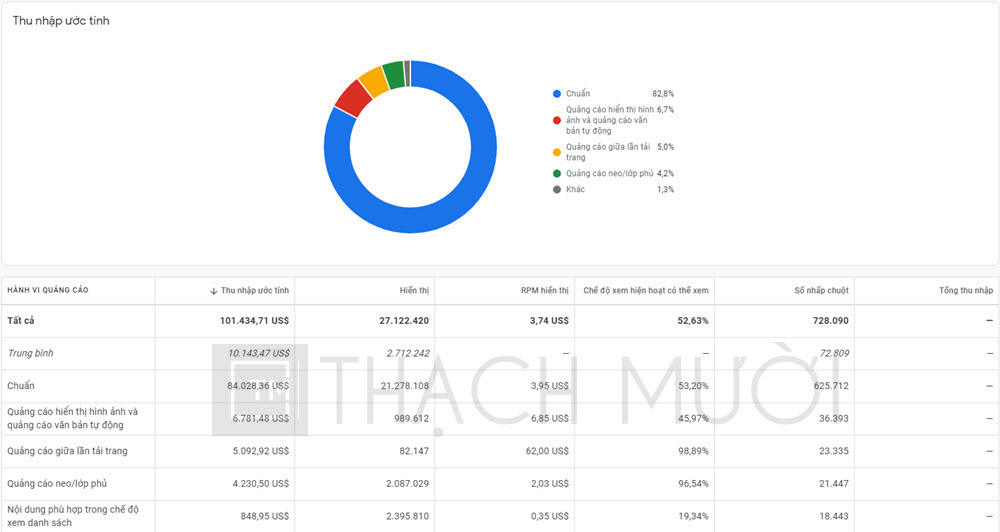Click the Tổng thu nhập column header

click(965, 291)
